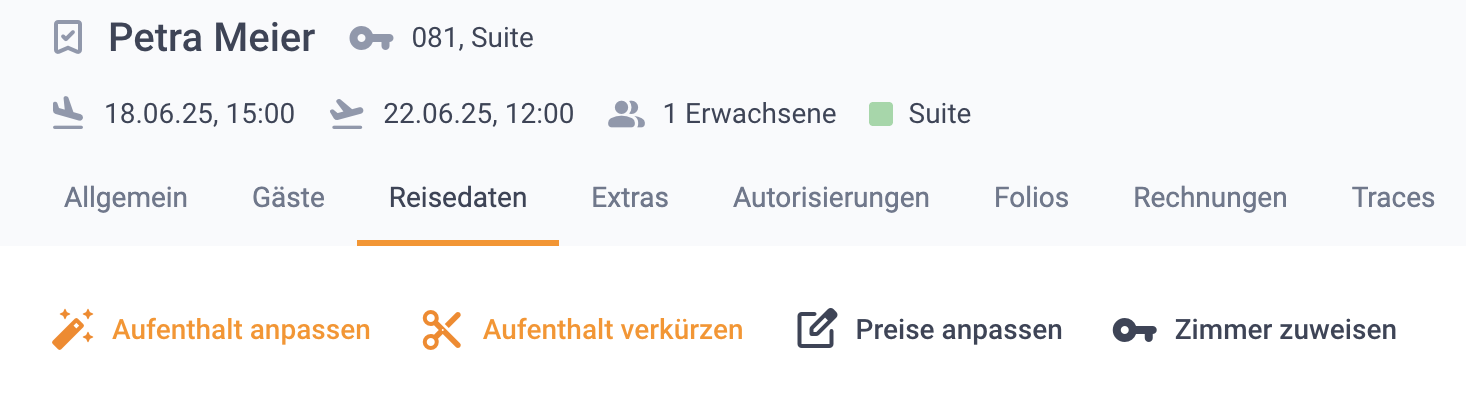The width and height of the screenshot is (1466, 398).
Task: Click the departure plane icon
Action: click(346, 114)
